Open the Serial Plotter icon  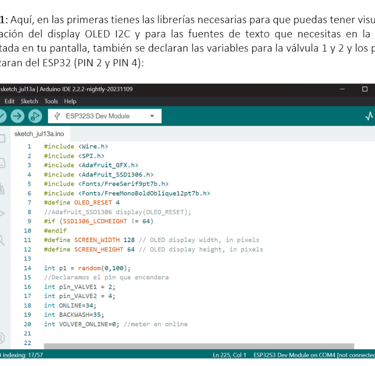pyautogui.click(x=370, y=116)
